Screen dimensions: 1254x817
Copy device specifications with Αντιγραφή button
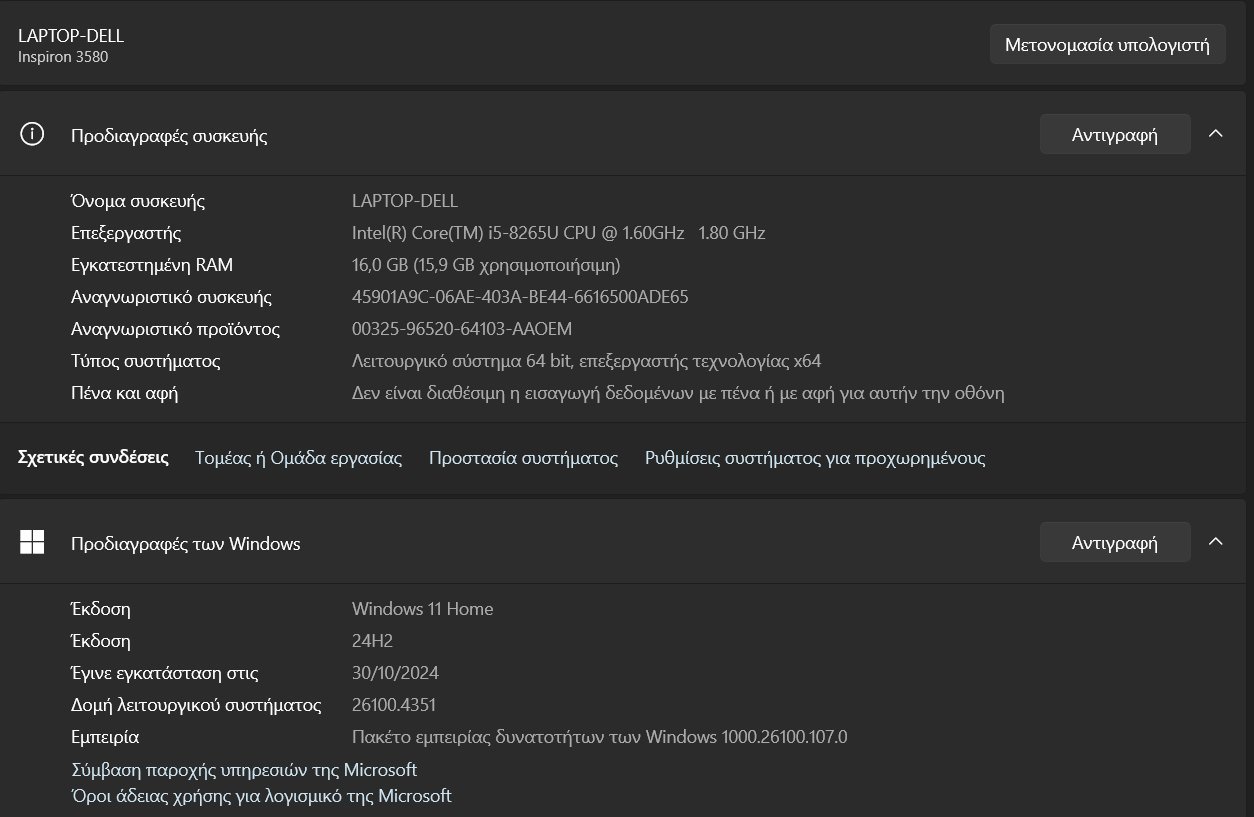point(1115,134)
